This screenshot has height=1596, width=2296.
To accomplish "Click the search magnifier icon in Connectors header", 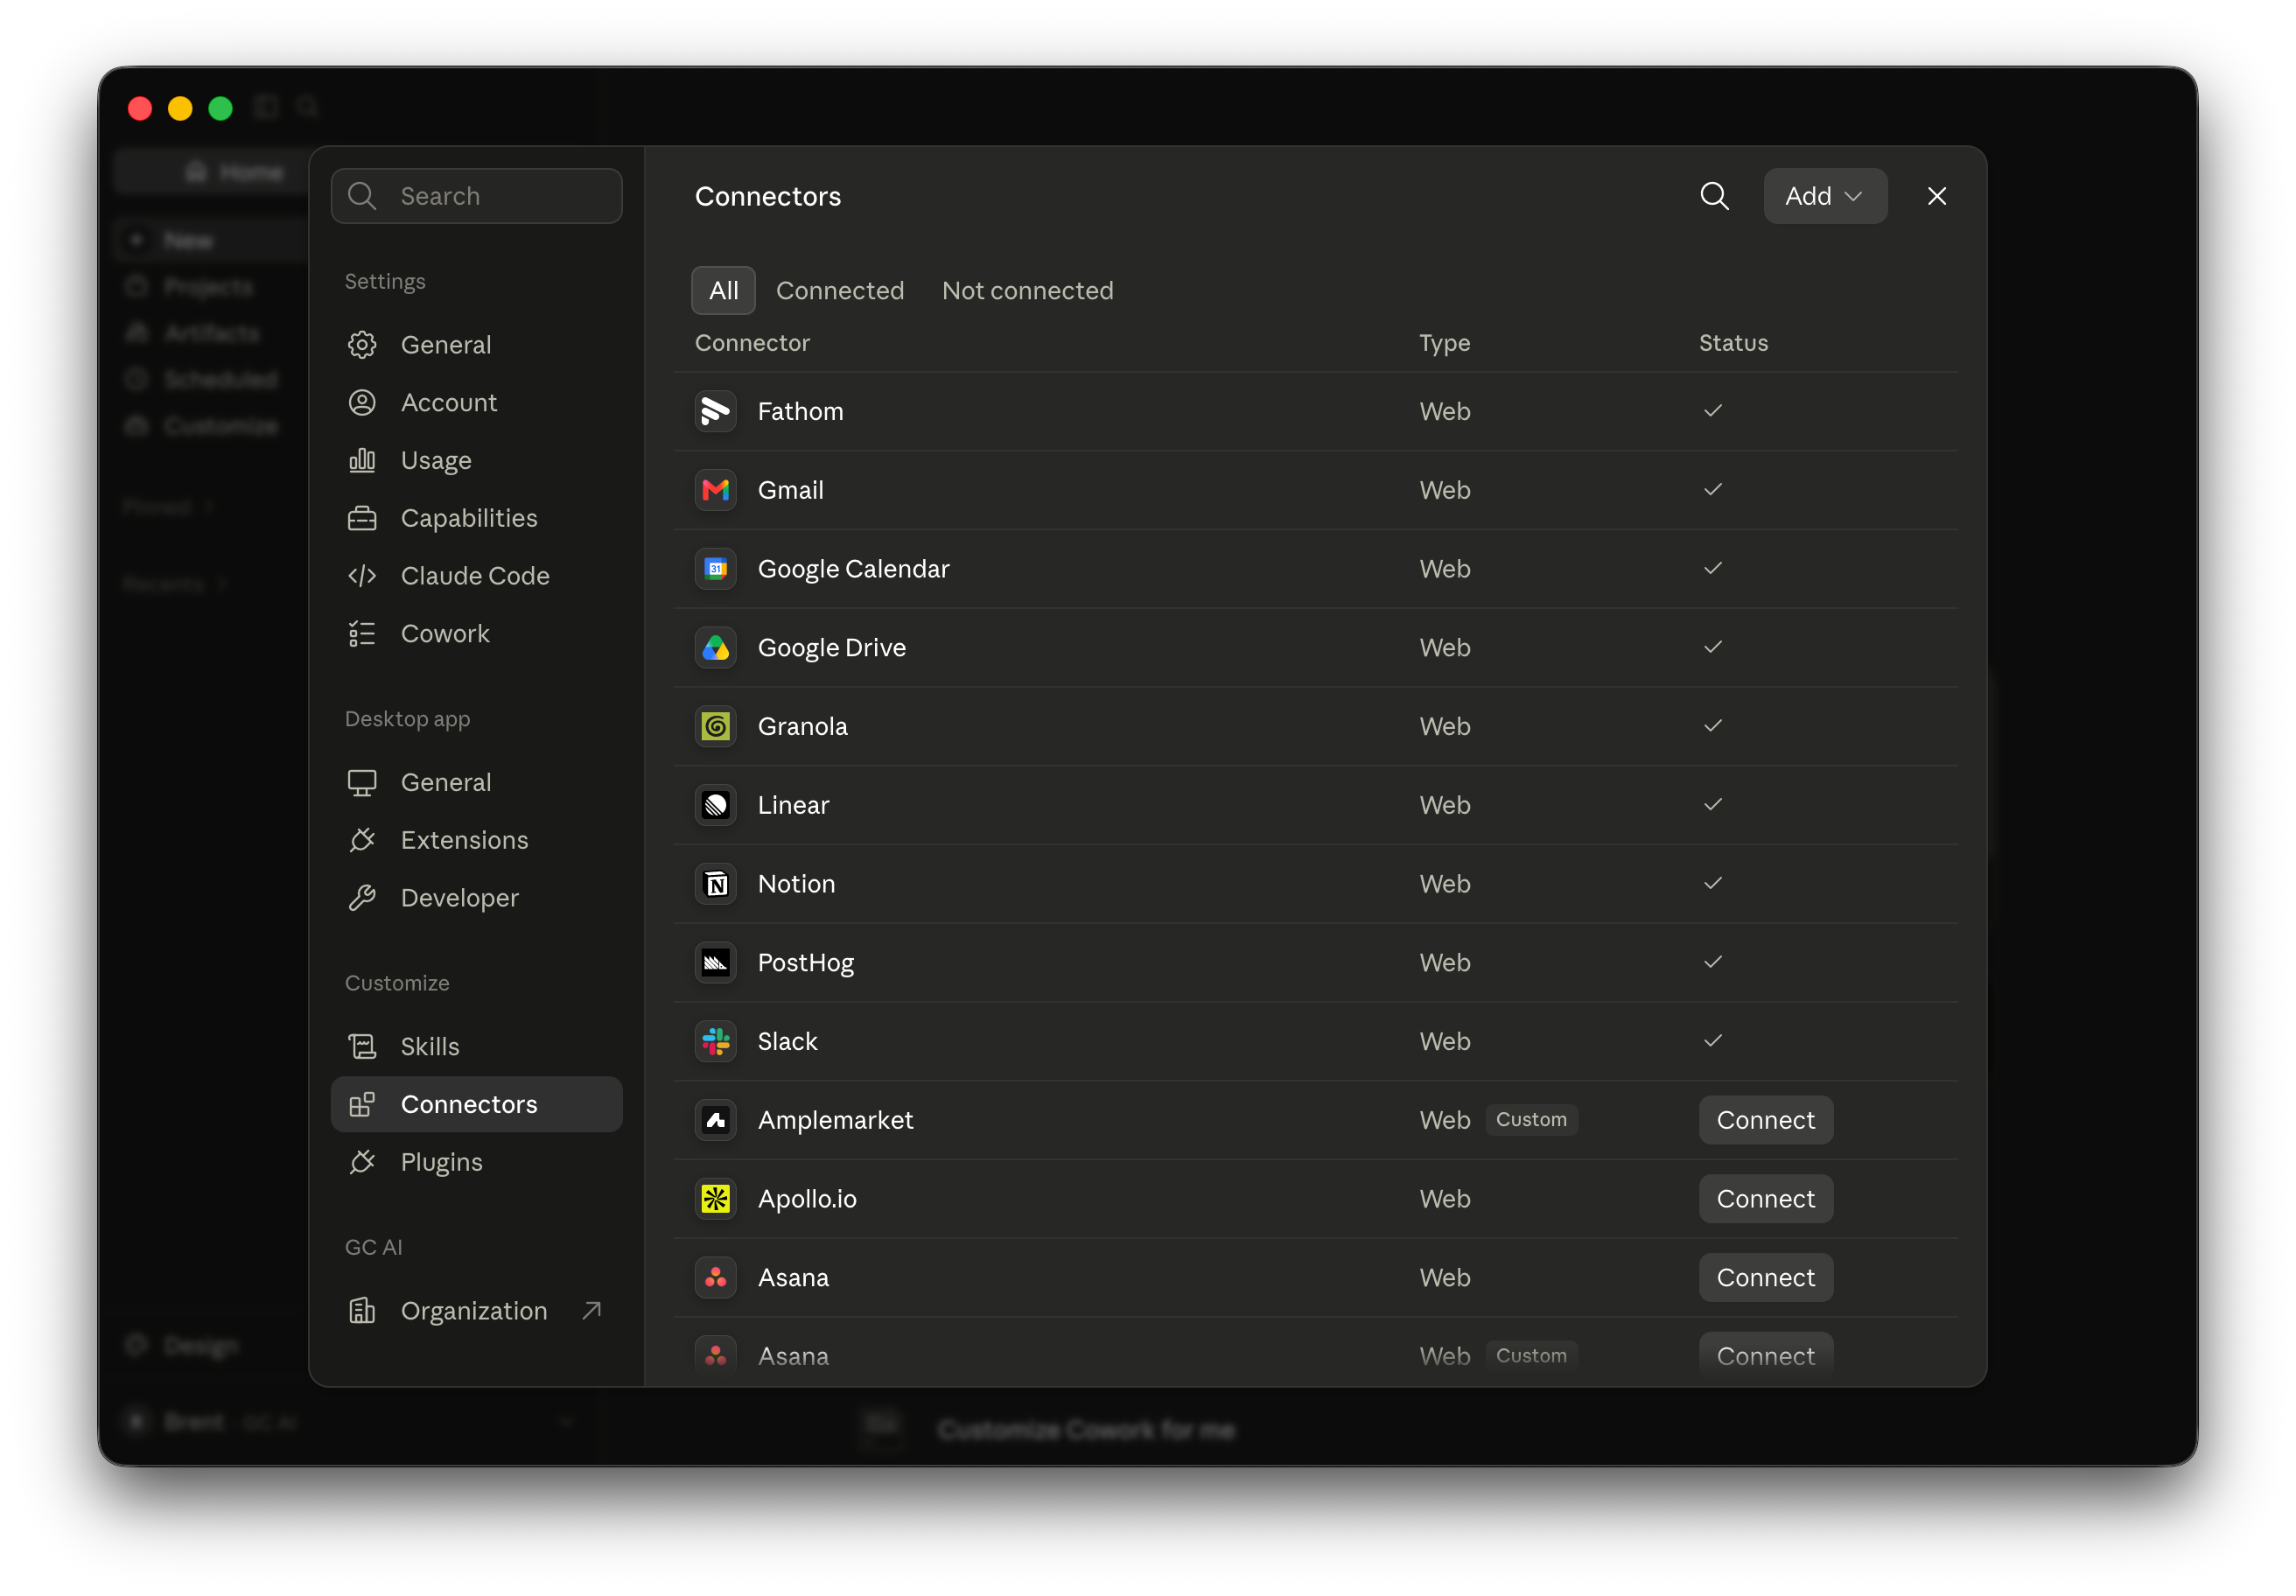I will (1714, 196).
